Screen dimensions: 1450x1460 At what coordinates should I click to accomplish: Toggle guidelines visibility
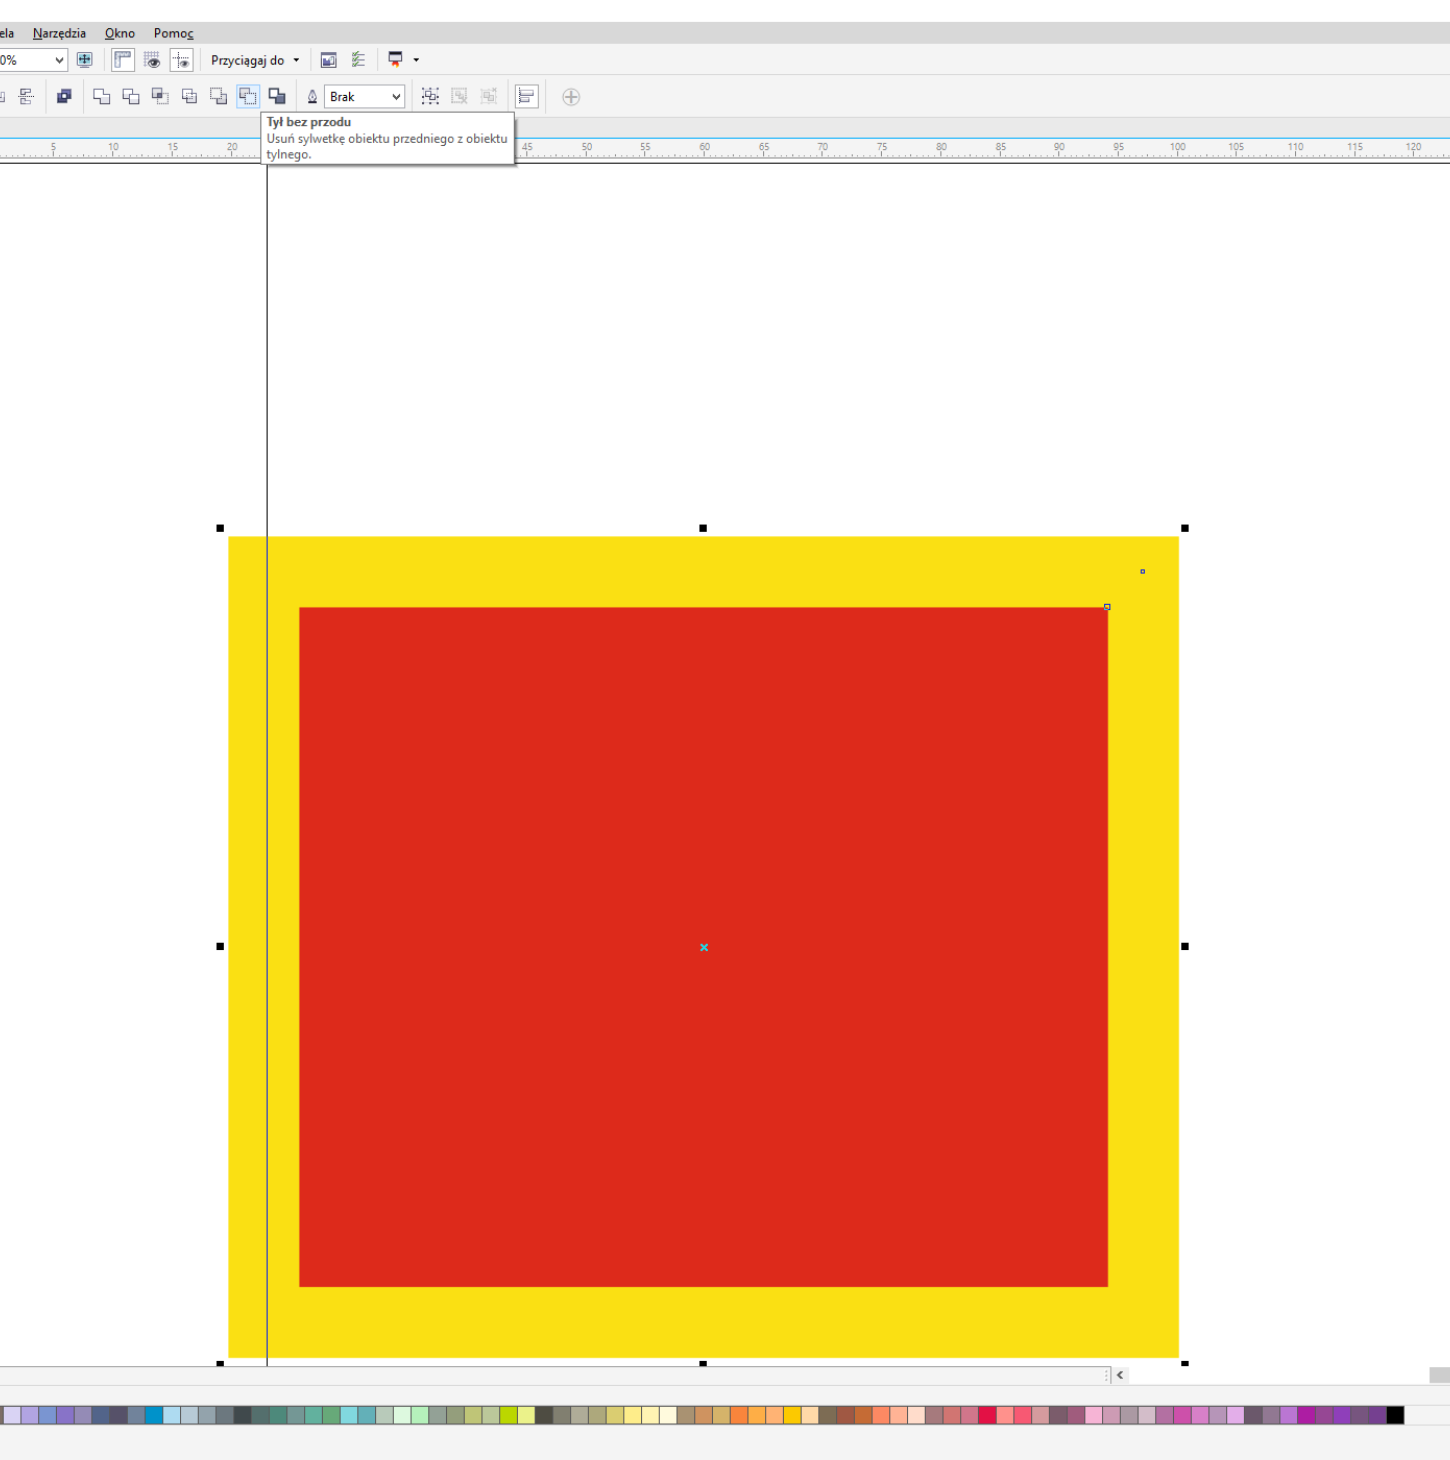coord(181,60)
